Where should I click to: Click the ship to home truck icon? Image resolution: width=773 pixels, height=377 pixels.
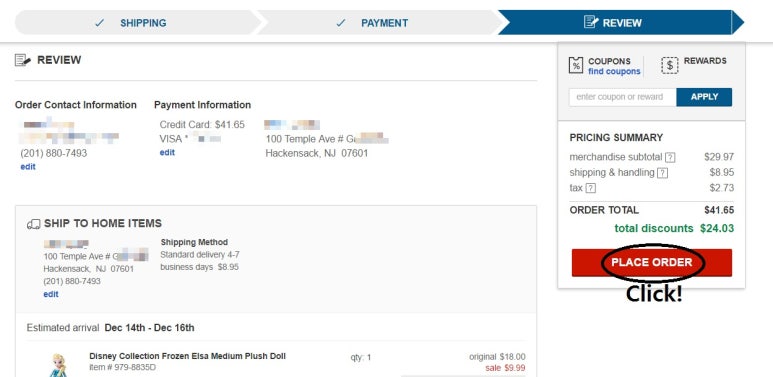click(x=34, y=224)
